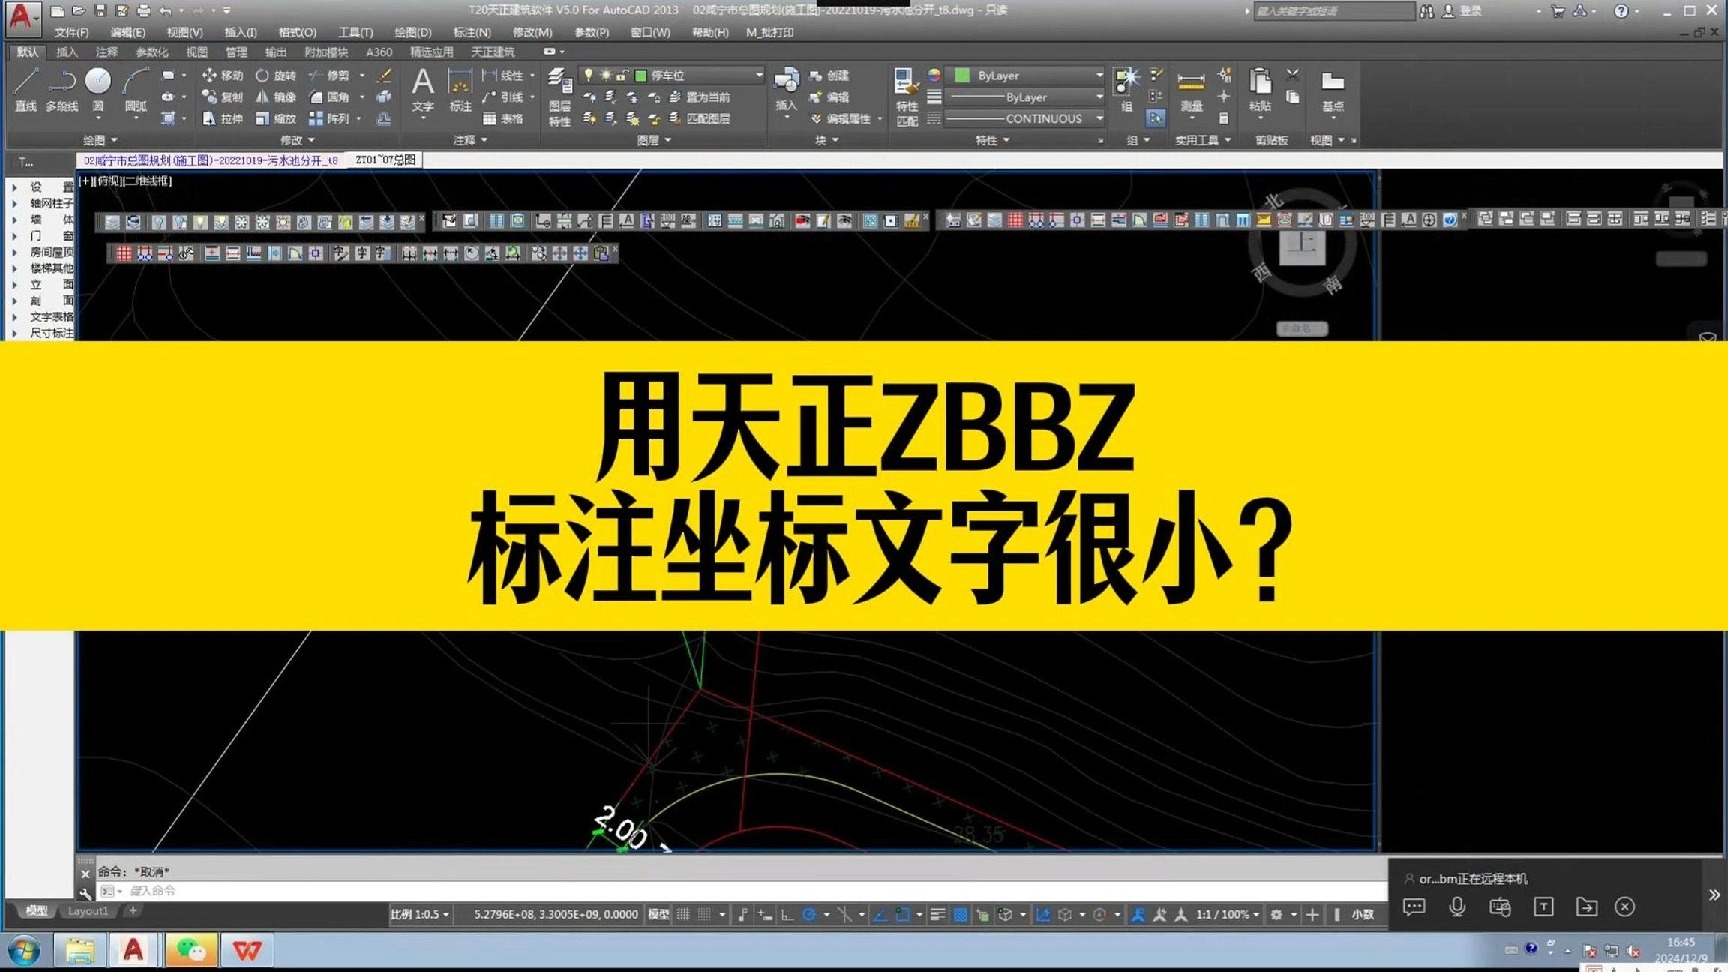Click the 组 (Group) icon
This screenshot has height=972, width=1728.
point(1127,89)
